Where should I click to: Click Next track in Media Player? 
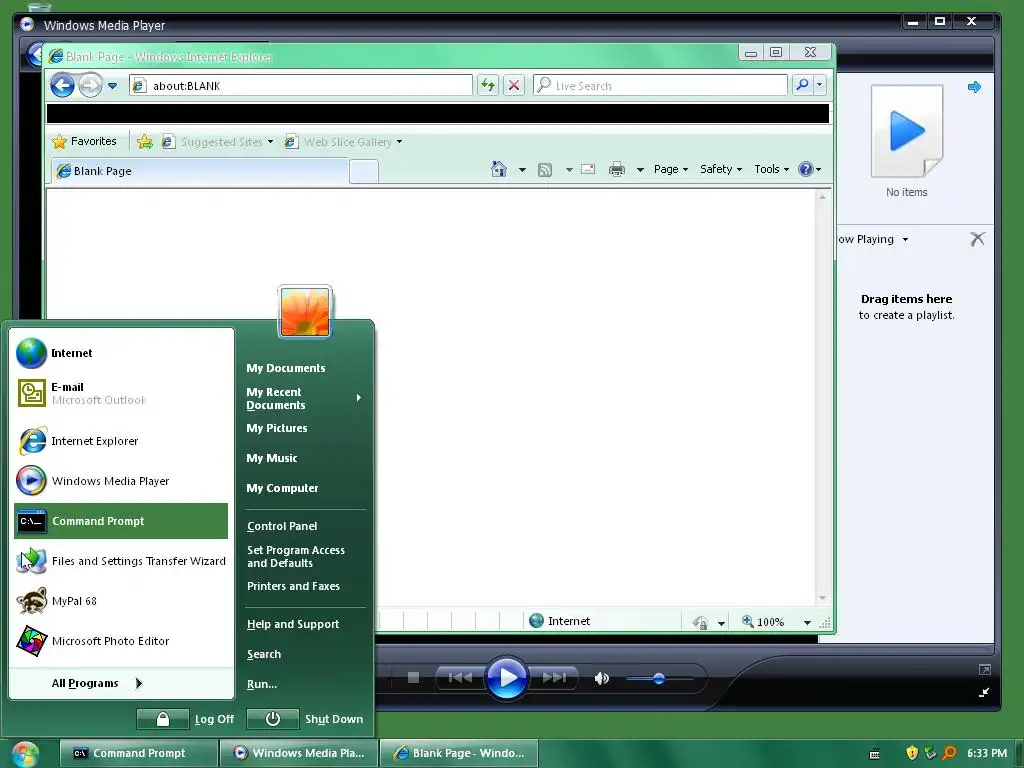click(x=554, y=678)
